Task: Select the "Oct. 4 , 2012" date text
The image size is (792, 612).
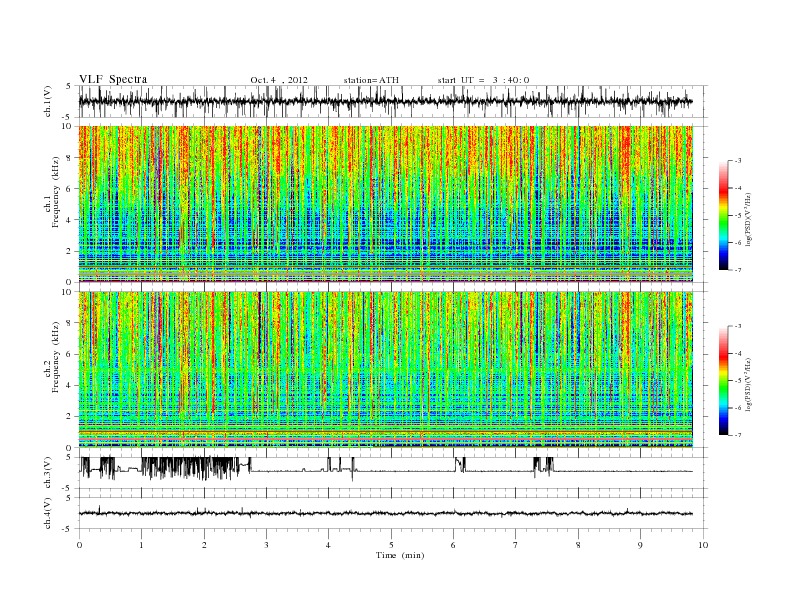Action: tap(279, 80)
